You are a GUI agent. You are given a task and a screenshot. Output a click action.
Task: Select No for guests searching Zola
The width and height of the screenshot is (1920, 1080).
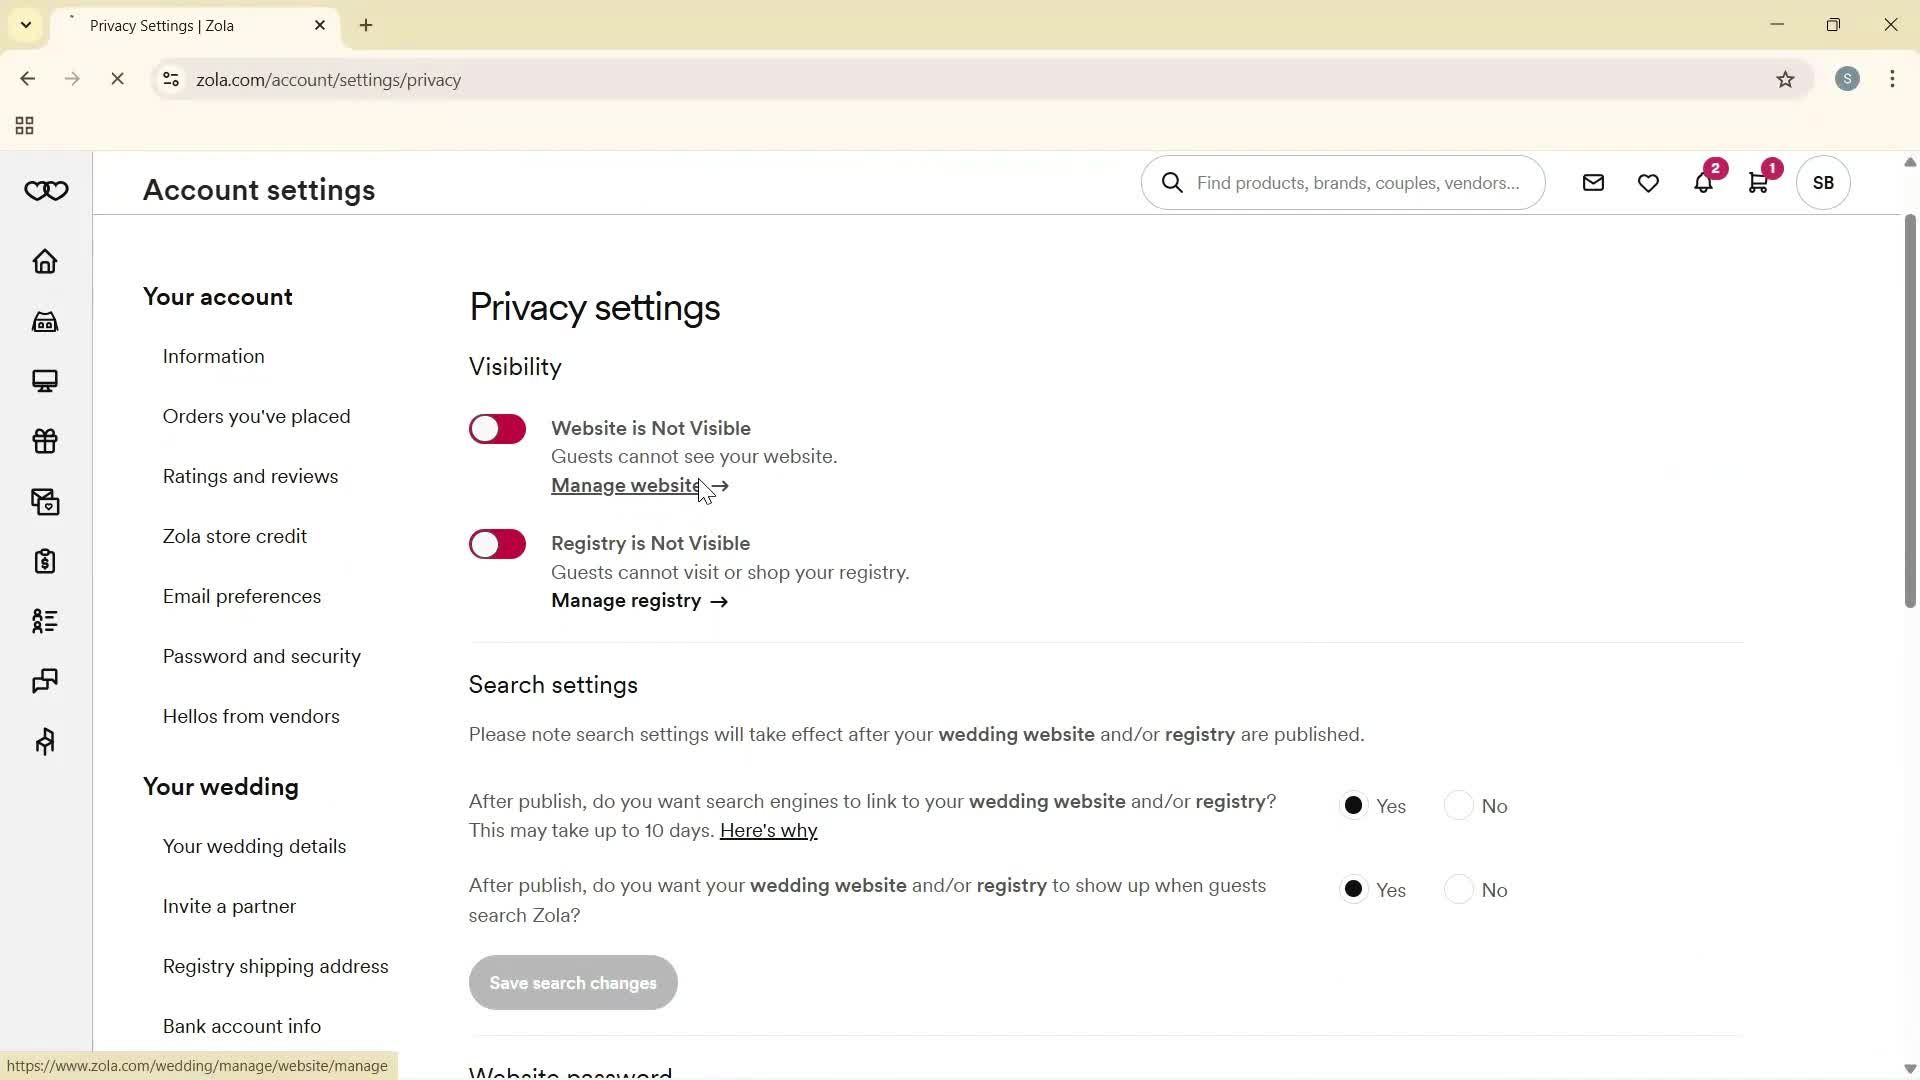coord(1460,889)
